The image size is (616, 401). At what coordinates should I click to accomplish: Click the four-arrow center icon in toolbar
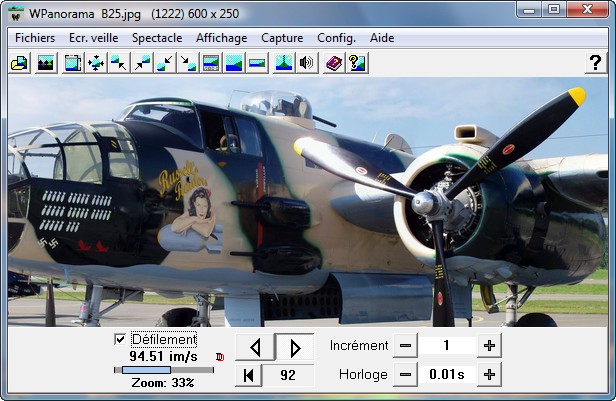click(96, 63)
